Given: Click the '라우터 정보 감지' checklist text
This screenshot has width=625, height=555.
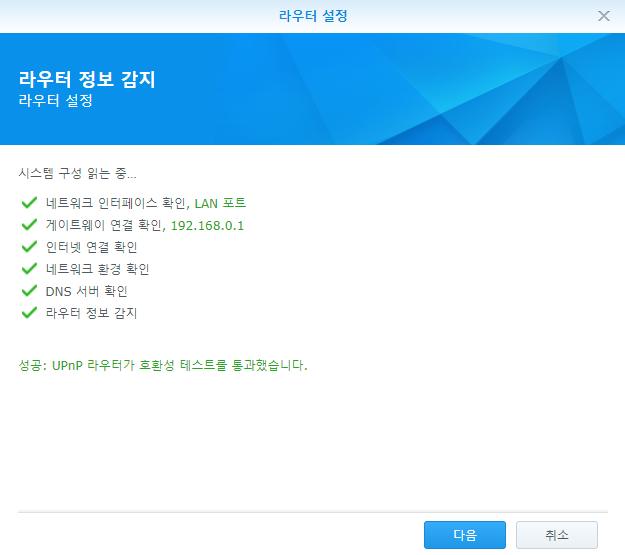Looking at the screenshot, I should [92, 313].
